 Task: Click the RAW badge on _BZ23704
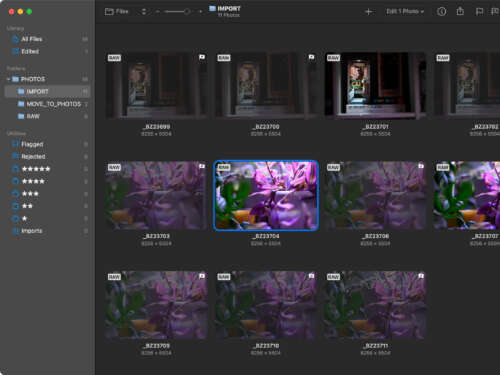coord(224,167)
